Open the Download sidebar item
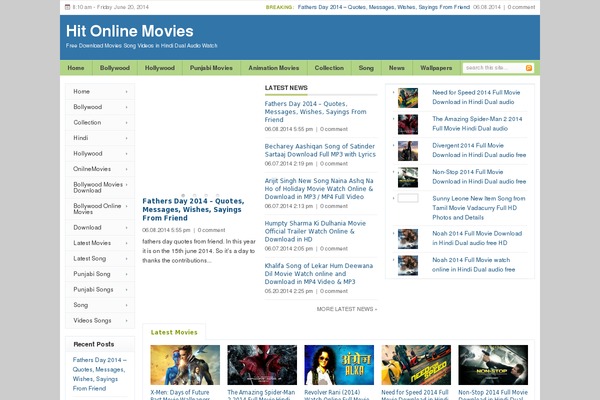 click(x=100, y=227)
